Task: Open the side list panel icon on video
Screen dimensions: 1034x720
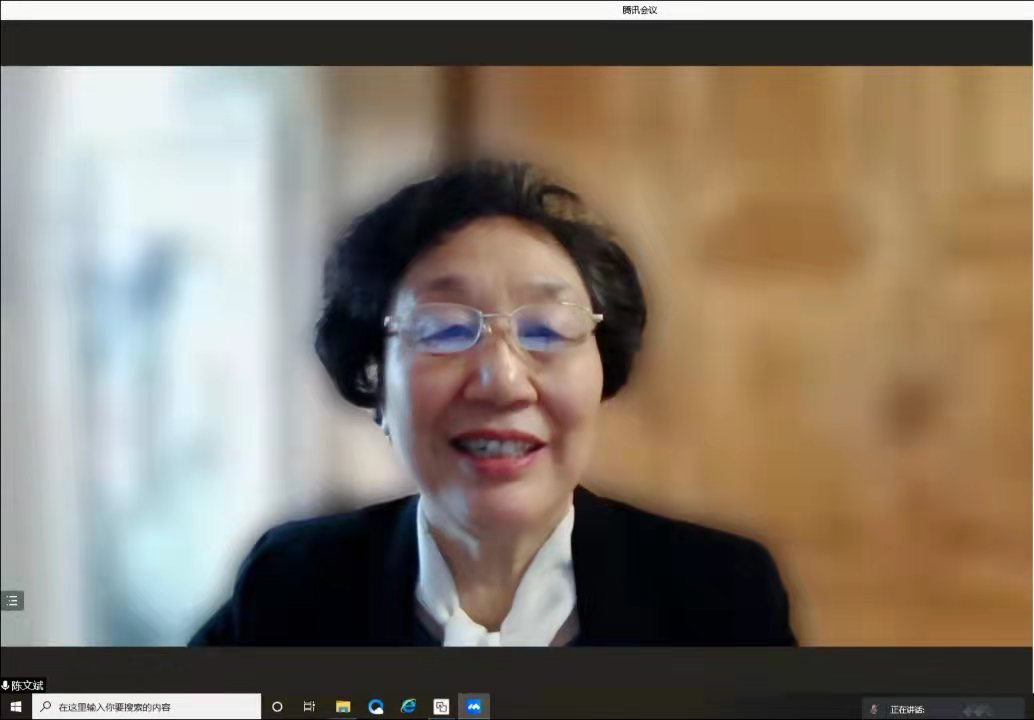Action: pyautogui.click(x=12, y=601)
